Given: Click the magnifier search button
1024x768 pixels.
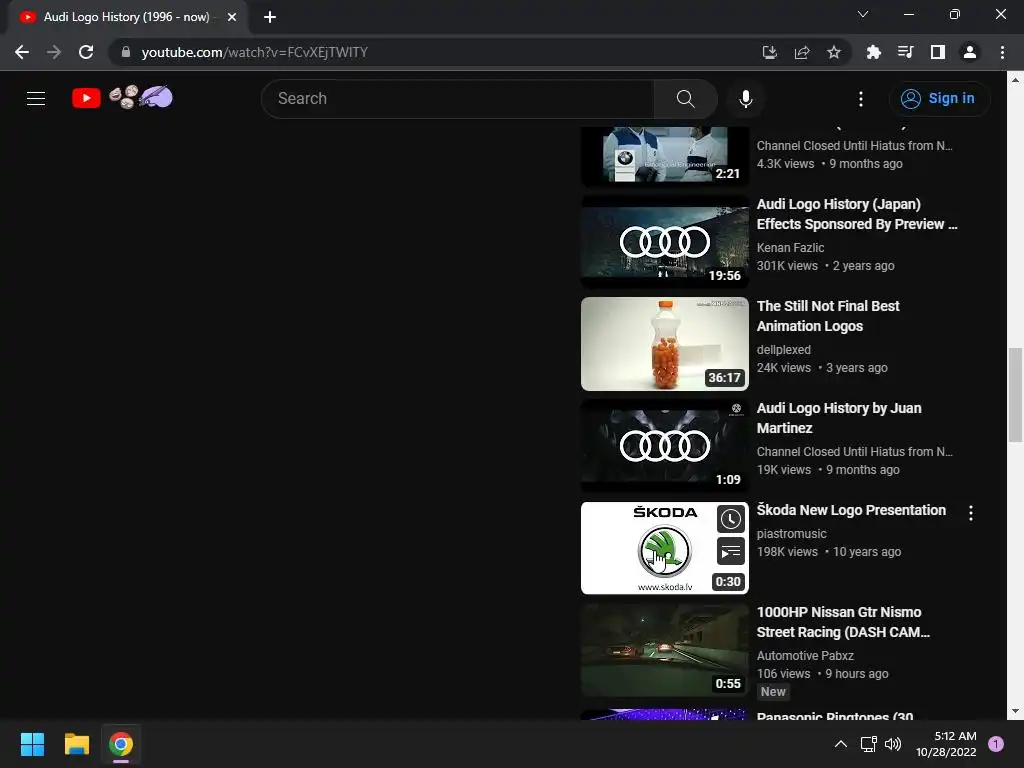Looking at the screenshot, I should point(685,99).
